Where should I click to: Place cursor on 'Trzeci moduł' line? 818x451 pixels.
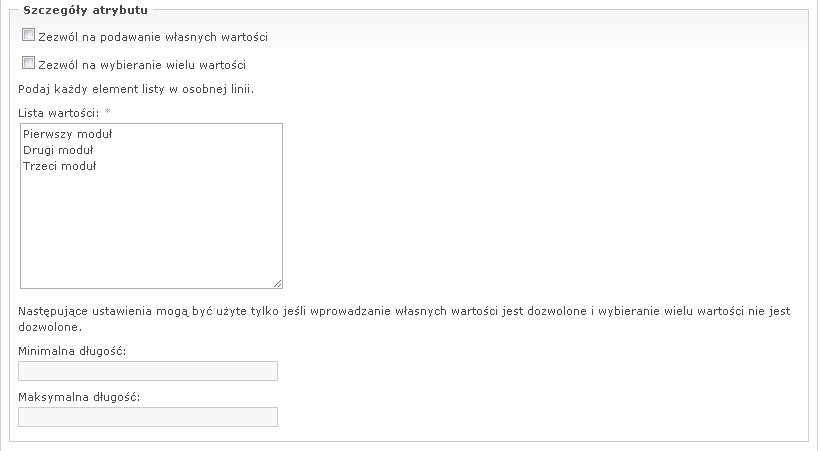tap(59, 166)
